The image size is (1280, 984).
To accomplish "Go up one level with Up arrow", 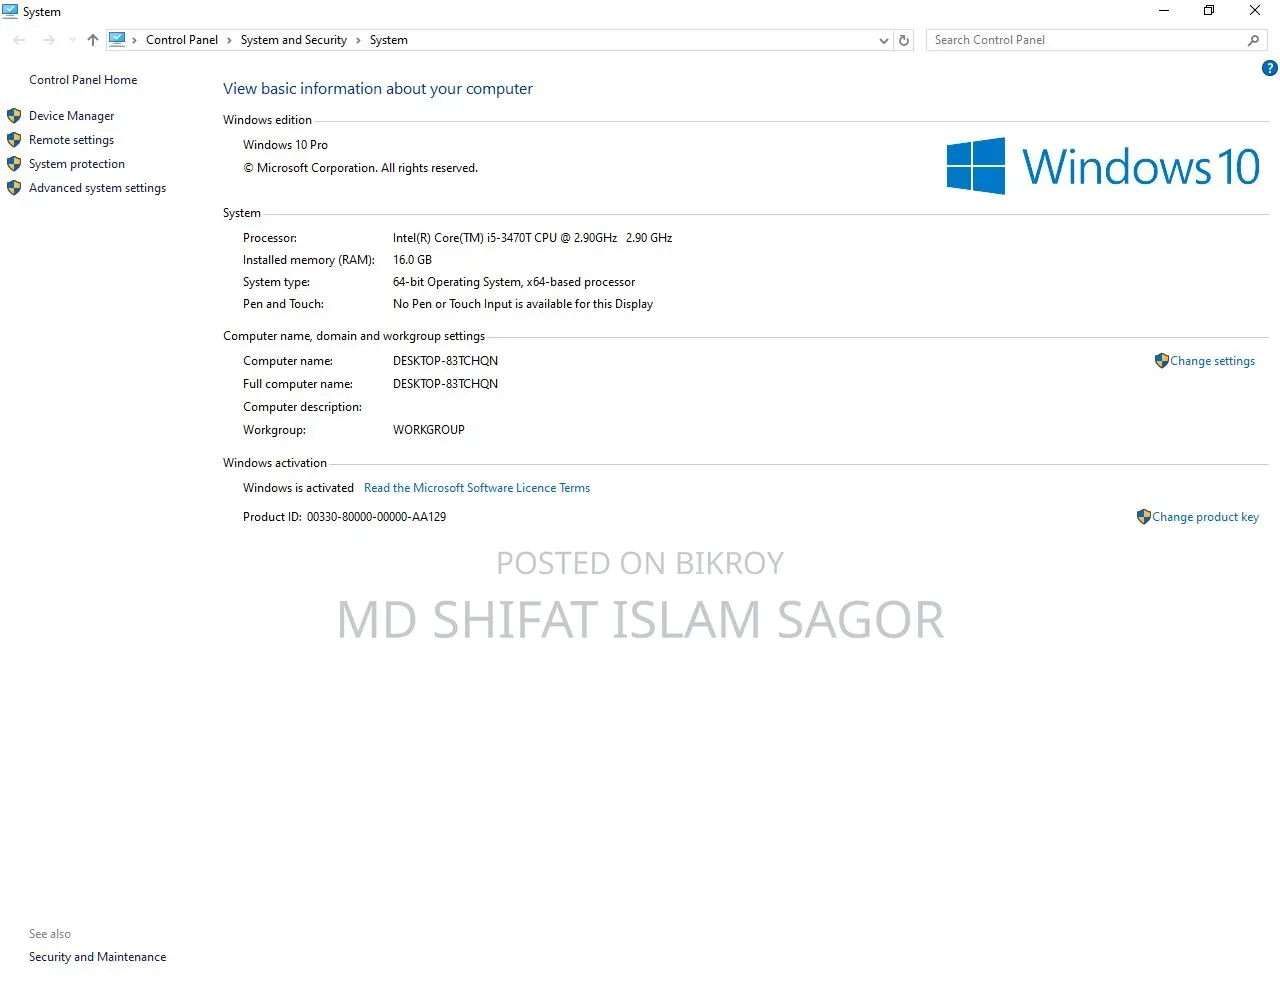I will tap(93, 40).
